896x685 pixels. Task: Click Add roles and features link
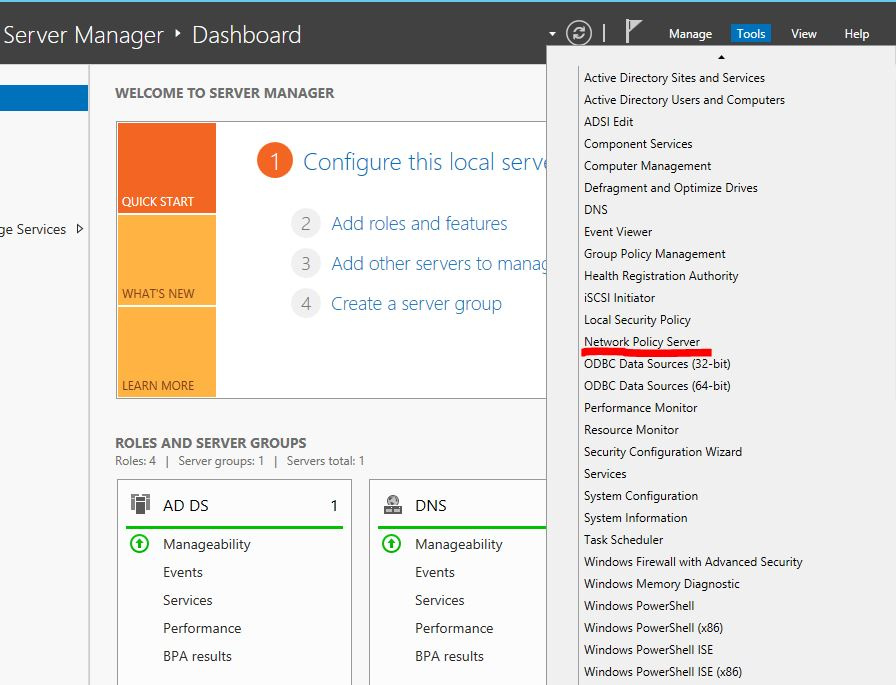pyautogui.click(x=419, y=223)
